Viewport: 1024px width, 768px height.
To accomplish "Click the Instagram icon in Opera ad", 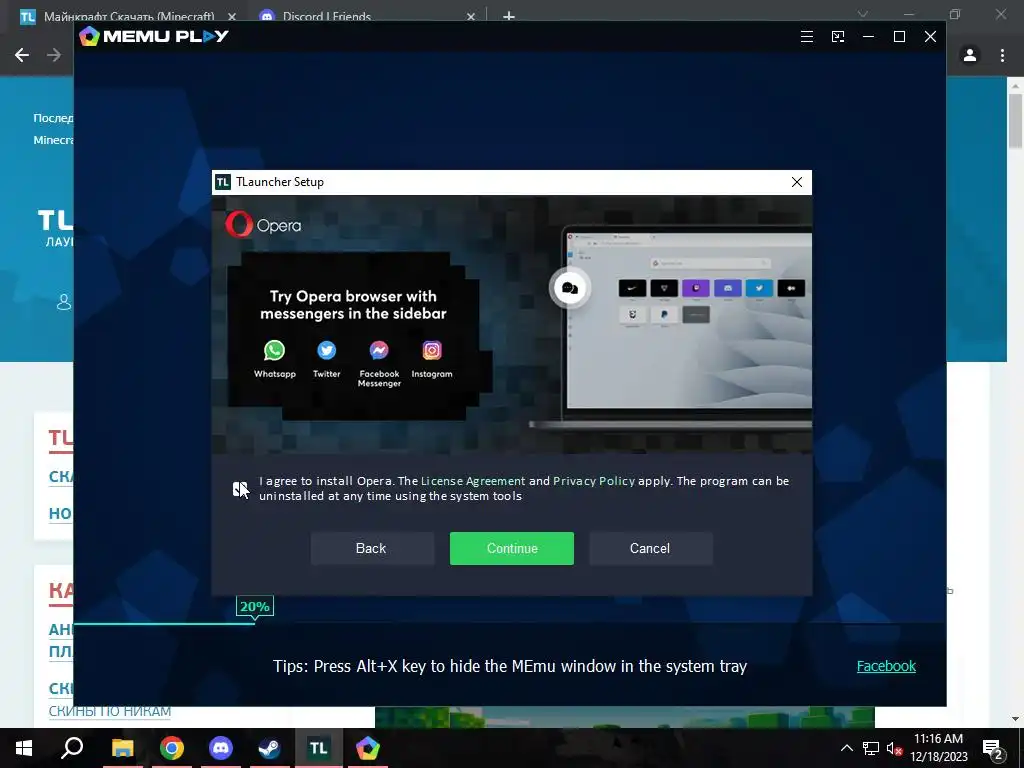I will point(432,351).
